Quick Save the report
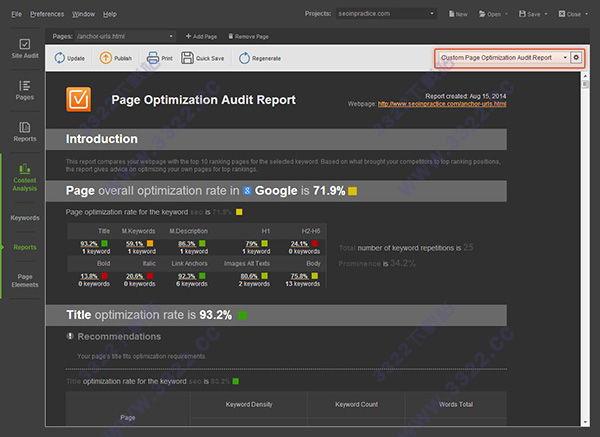The width and height of the screenshot is (600, 437). [x=203, y=58]
